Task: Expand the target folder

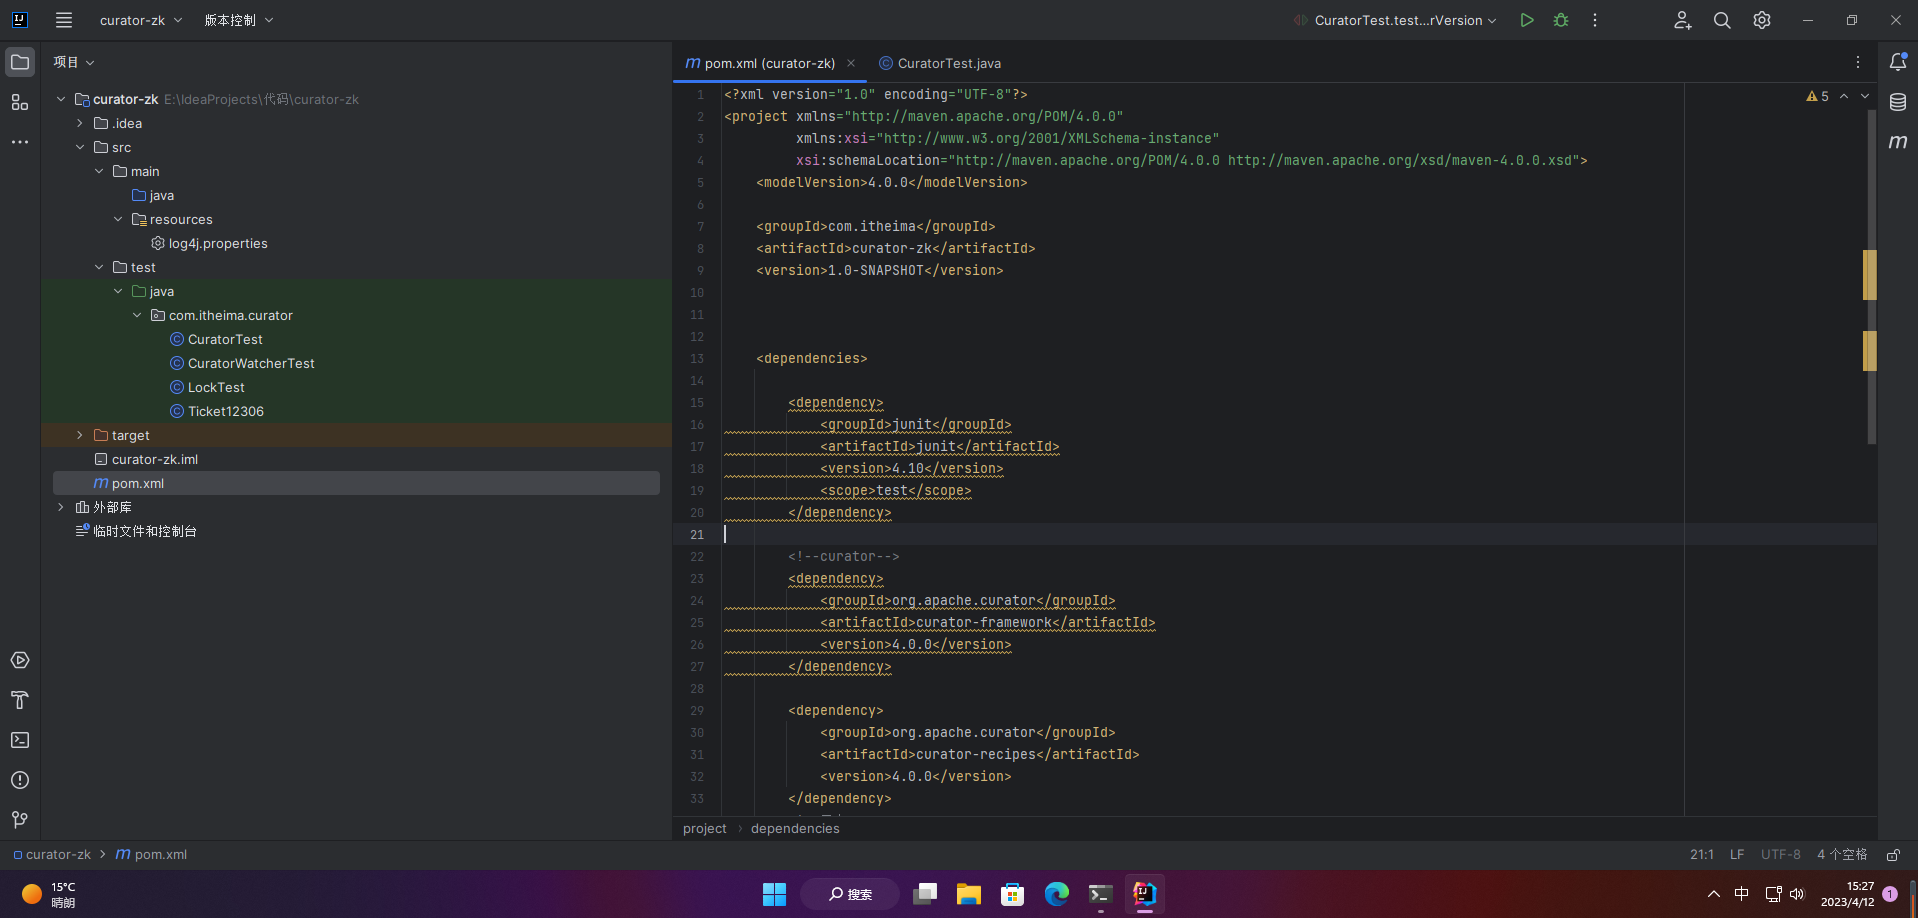Action: click(x=80, y=435)
